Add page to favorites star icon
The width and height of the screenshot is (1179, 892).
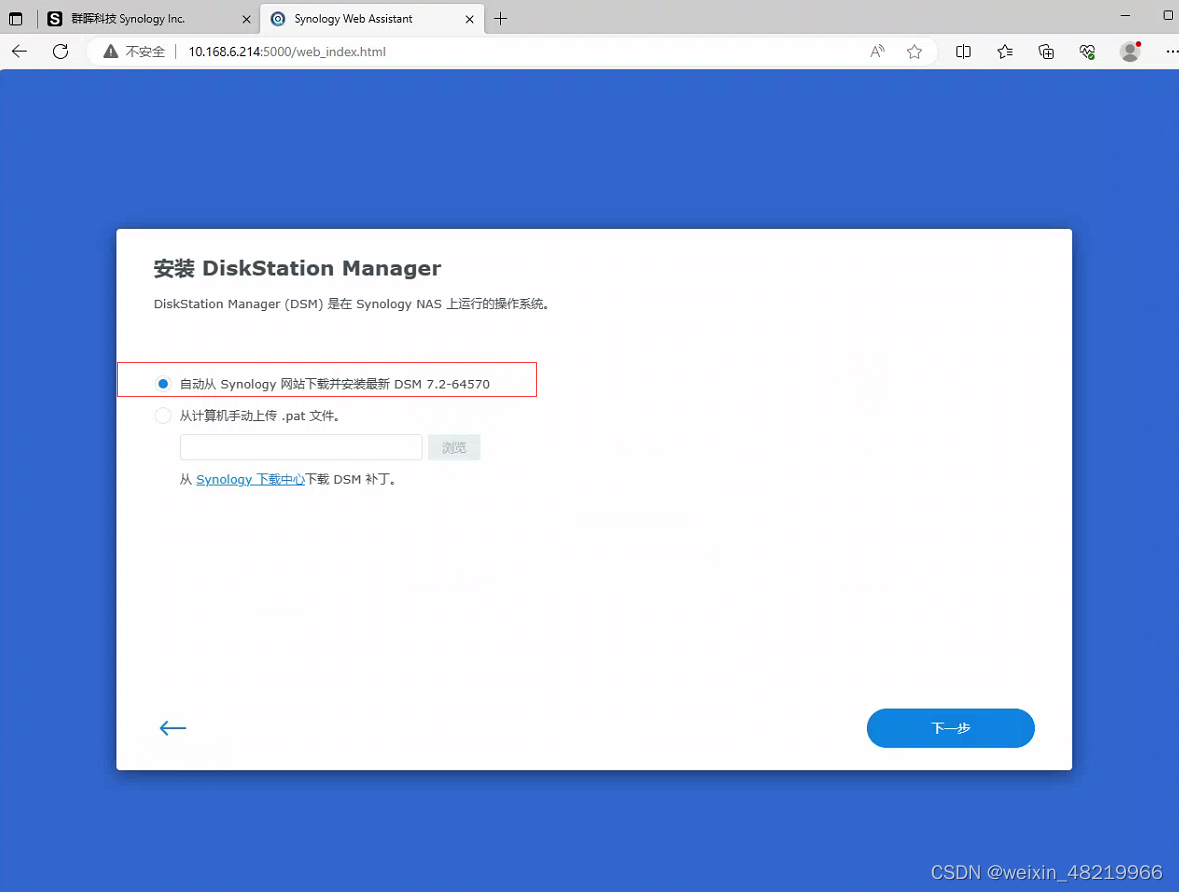pos(914,51)
